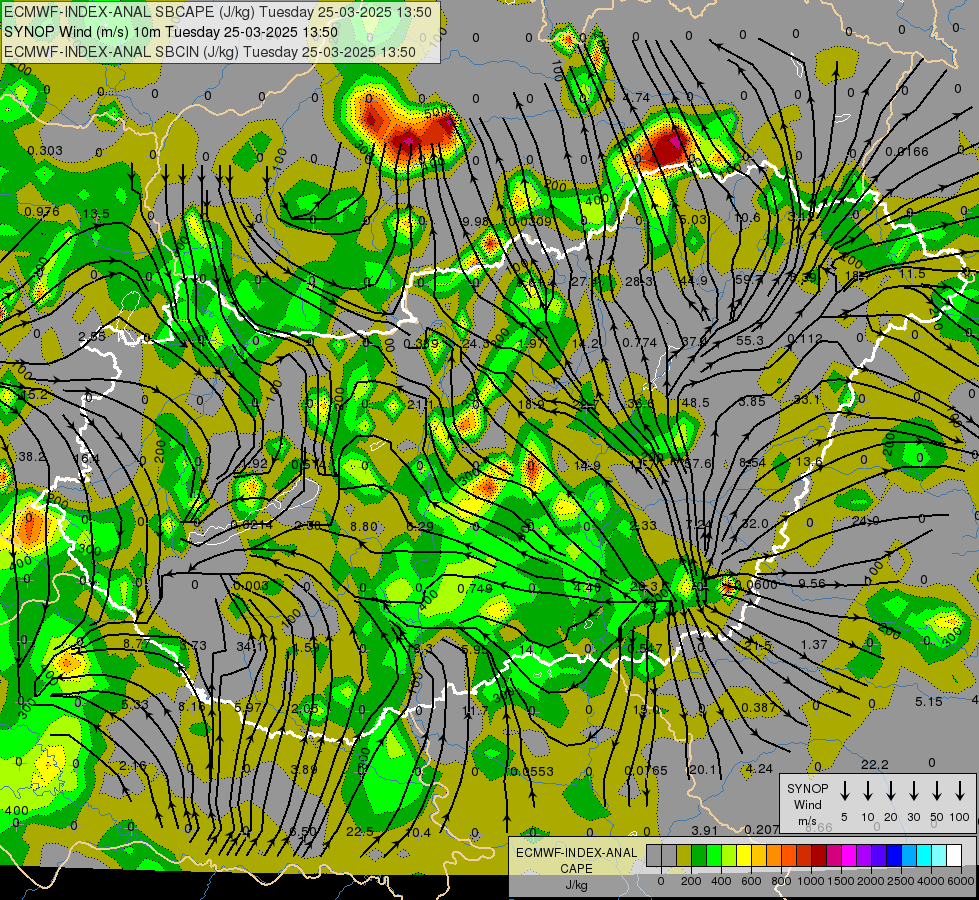The image size is (979, 900).
Task: Click the 'J/kg' unit label in legend
Action: point(576,885)
